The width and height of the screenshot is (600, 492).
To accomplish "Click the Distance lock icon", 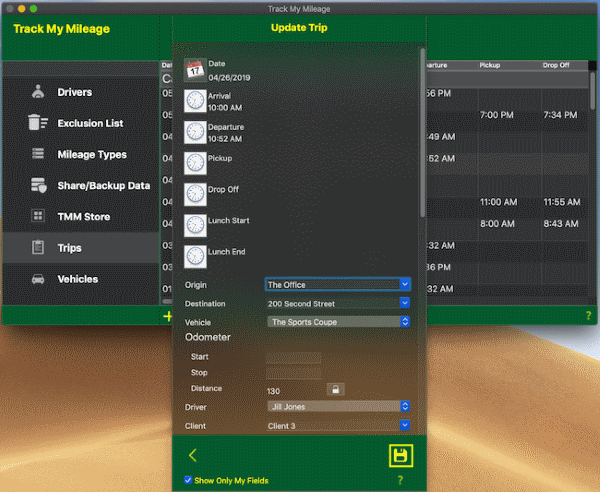I will (x=337, y=389).
